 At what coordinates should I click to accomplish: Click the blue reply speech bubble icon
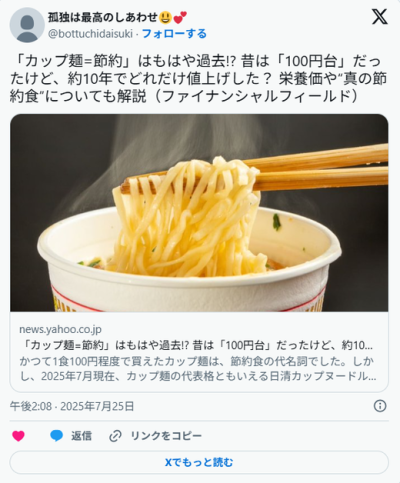(57, 436)
